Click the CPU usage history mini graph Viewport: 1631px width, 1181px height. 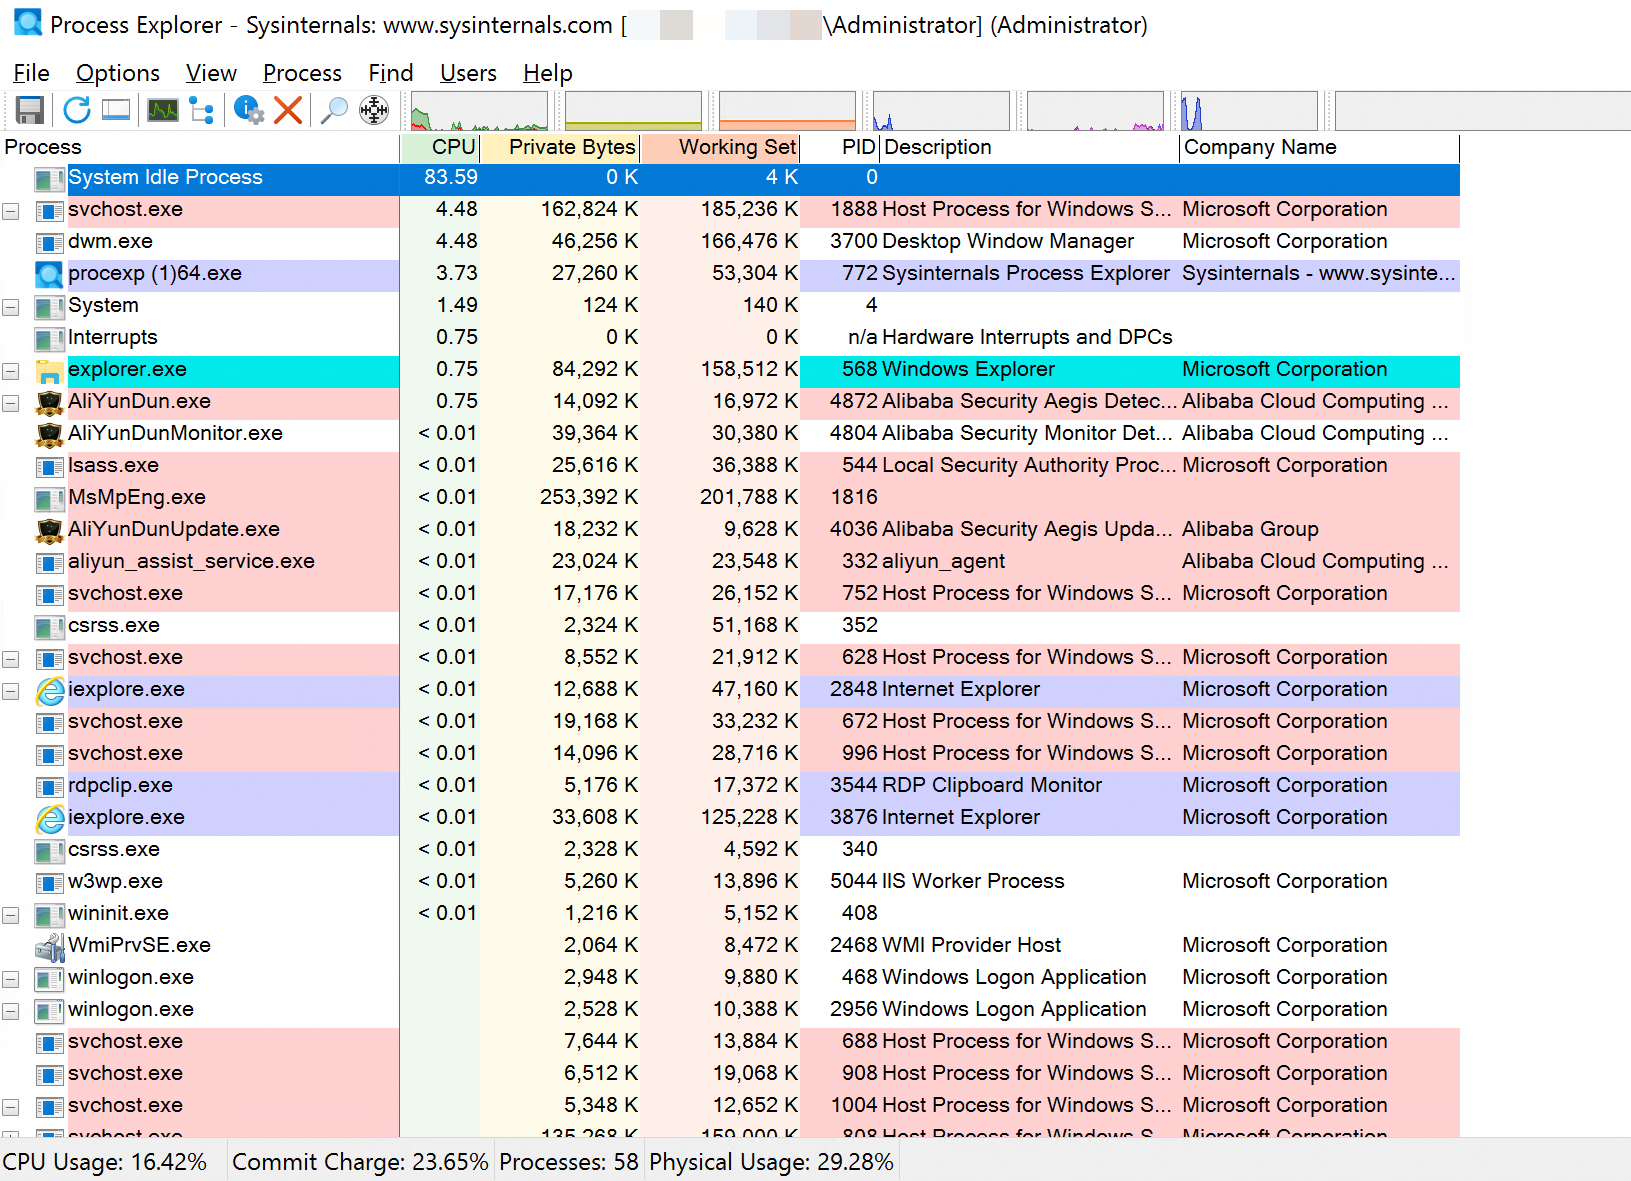tap(479, 111)
